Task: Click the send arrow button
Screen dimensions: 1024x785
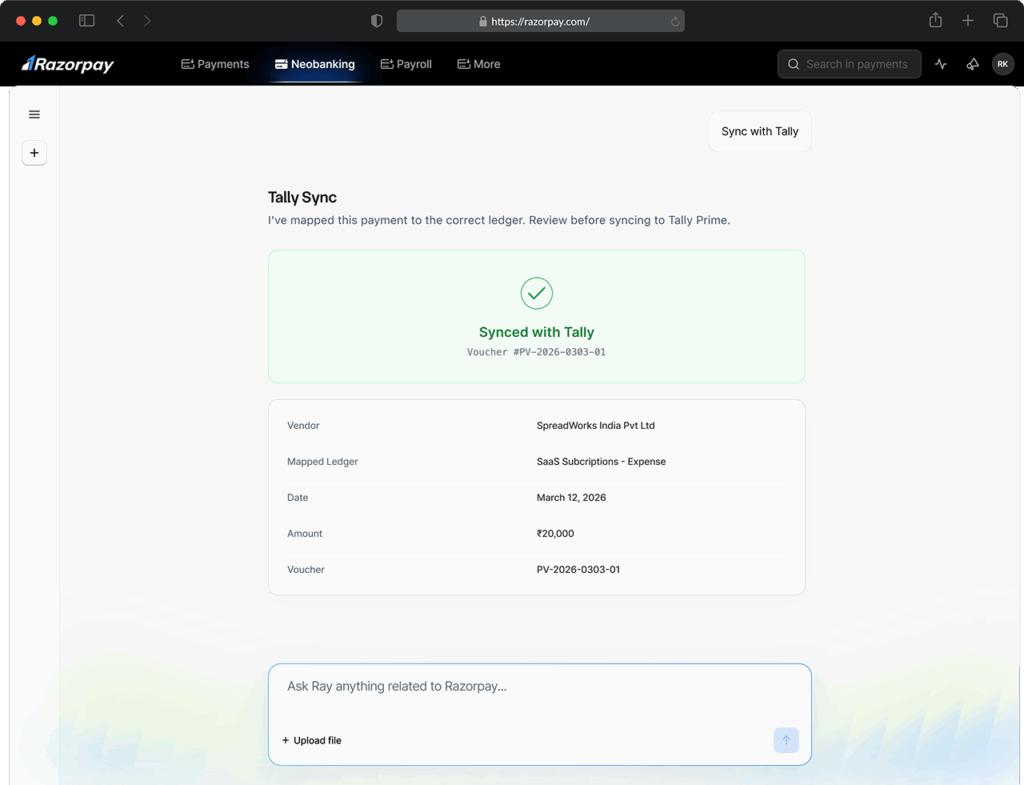Action: point(785,740)
